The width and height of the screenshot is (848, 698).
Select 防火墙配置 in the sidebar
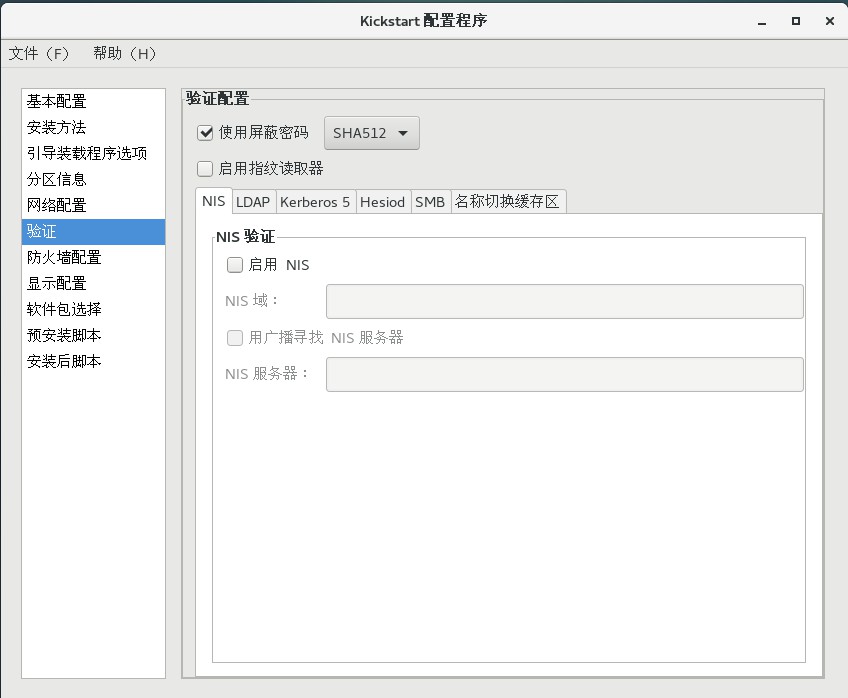click(x=93, y=257)
